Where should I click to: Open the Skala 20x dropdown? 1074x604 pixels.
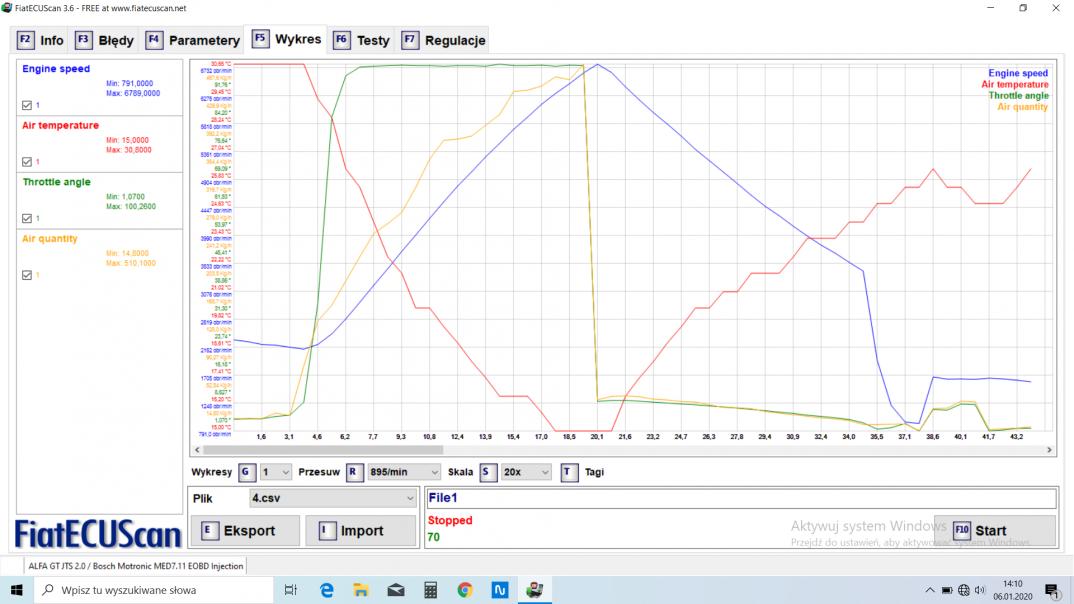[x=526, y=472]
